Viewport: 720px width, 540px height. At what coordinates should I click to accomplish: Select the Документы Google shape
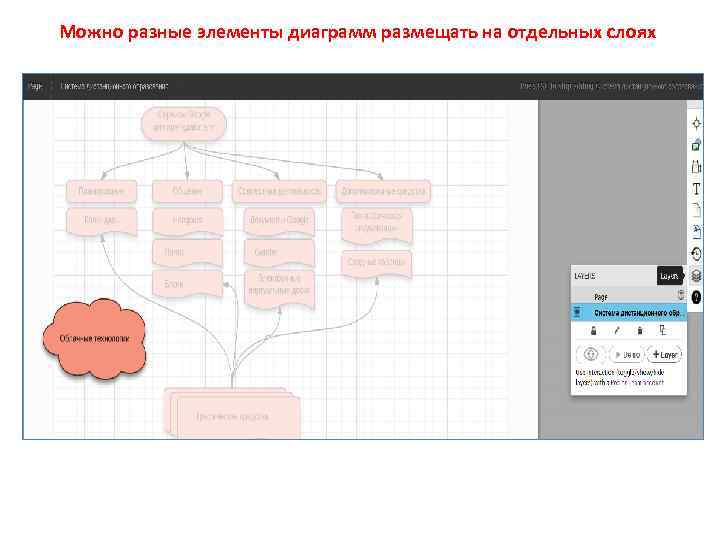(x=279, y=221)
